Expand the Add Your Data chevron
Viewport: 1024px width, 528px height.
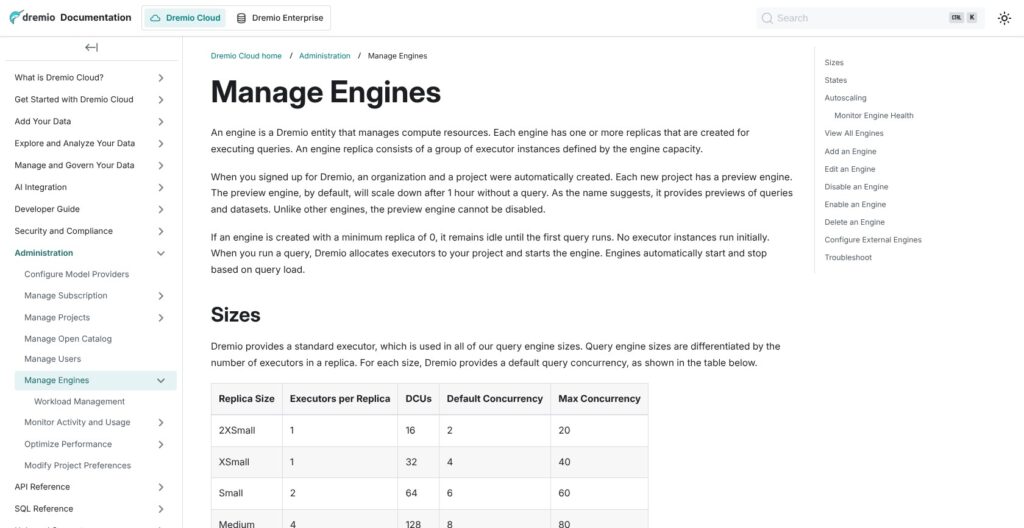161,122
